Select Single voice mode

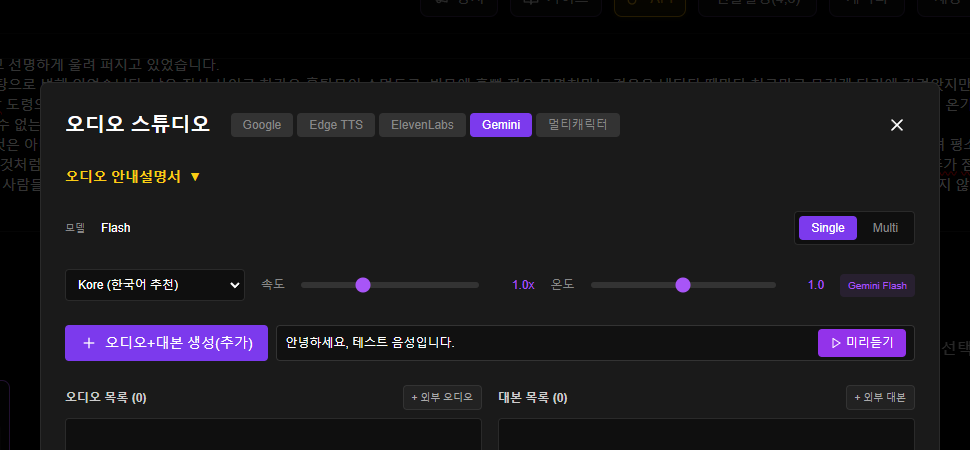(x=827, y=228)
